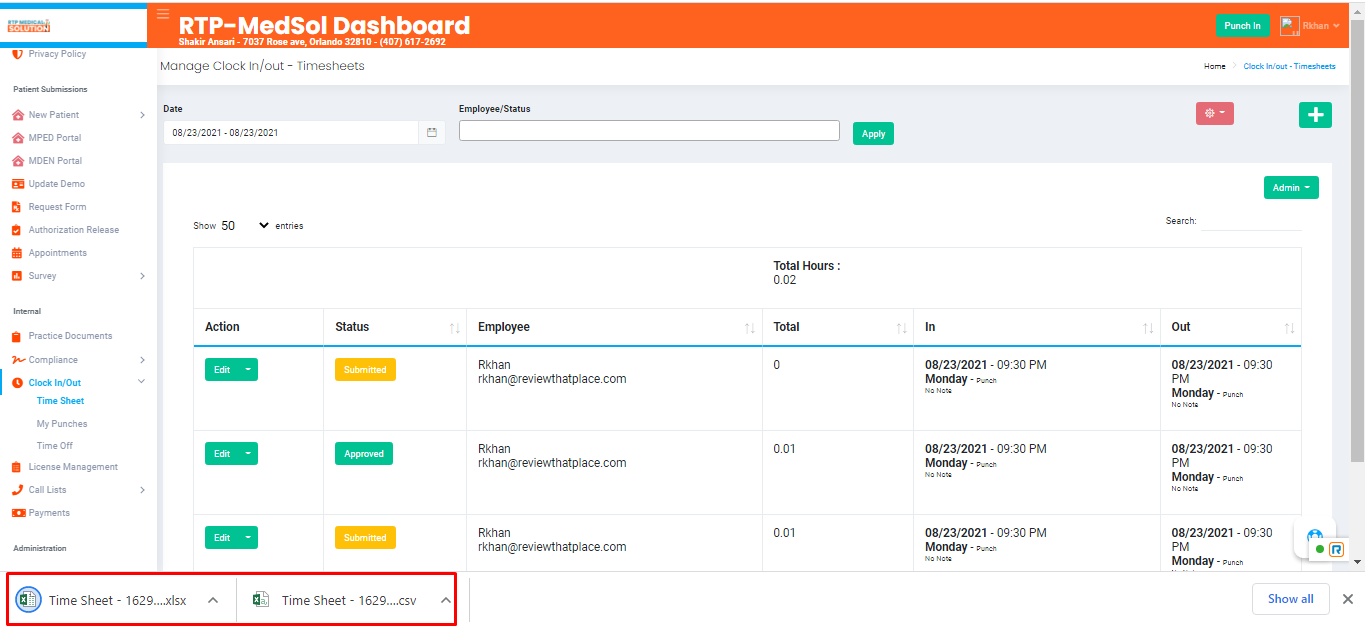Expand the Call Lists submenu
1365x627 pixels.
(x=142, y=490)
